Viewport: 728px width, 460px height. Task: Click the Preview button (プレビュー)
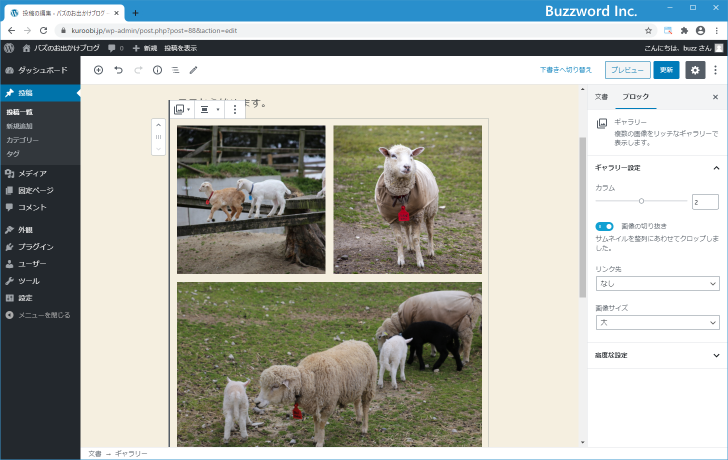click(x=626, y=70)
